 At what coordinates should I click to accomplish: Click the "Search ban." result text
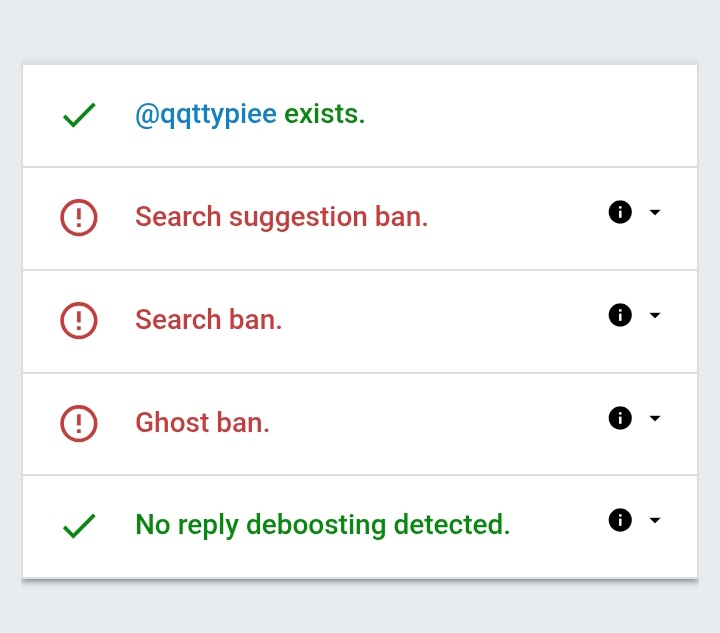click(x=208, y=320)
